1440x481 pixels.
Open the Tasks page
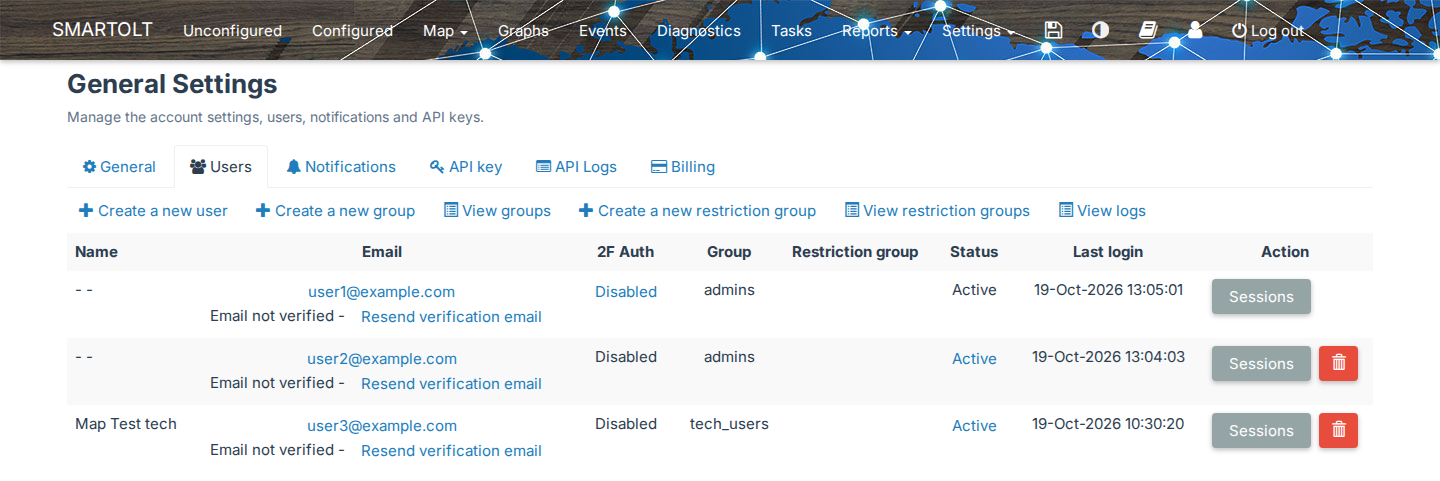pos(791,31)
